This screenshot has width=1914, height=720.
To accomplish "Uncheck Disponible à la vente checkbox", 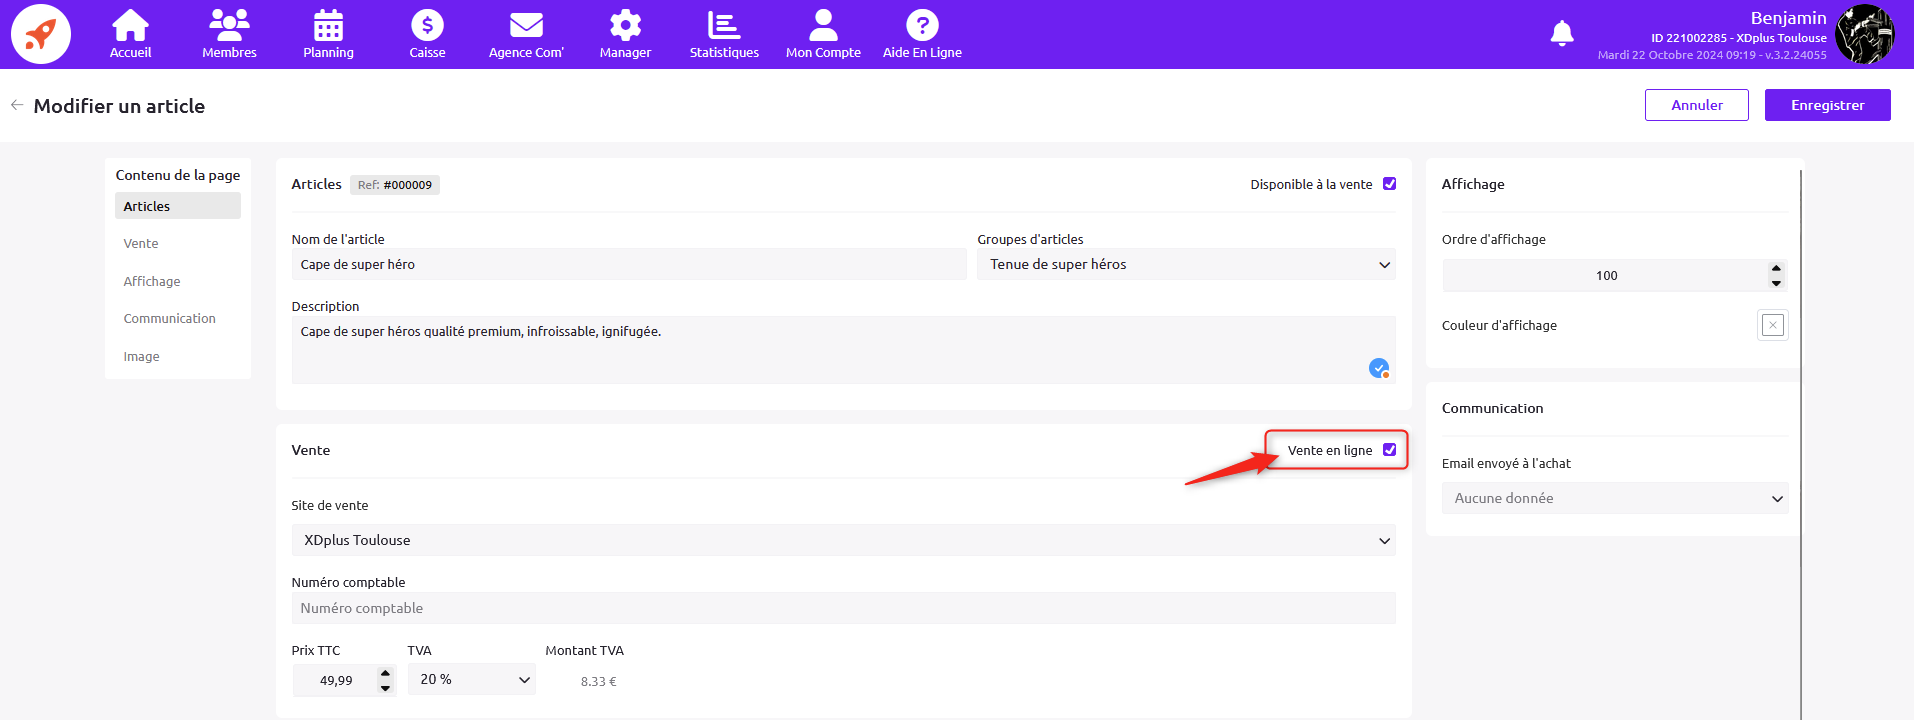I will [1389, 184].
